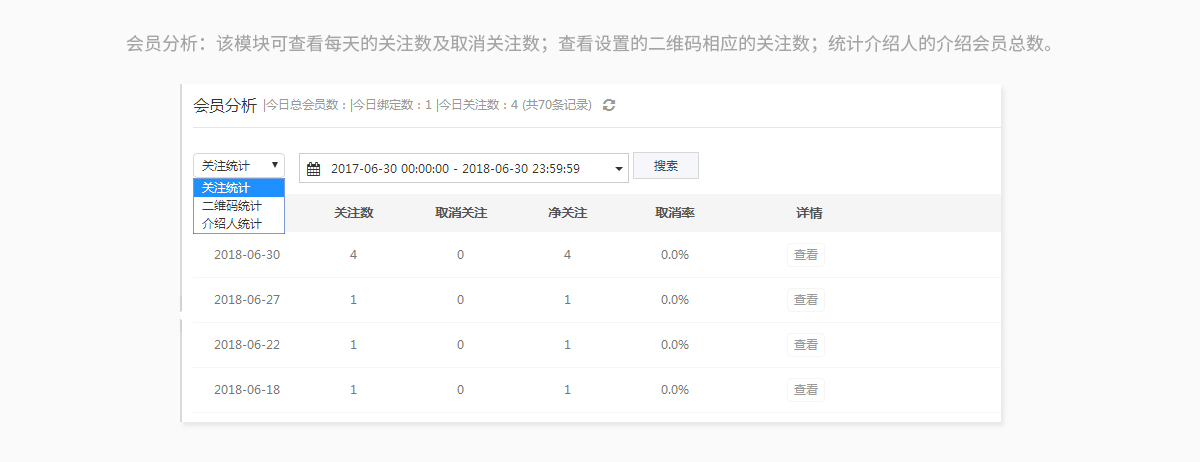Click the 关注数 column header
This screenshot has height=462, width=1200.
(354, 213)
